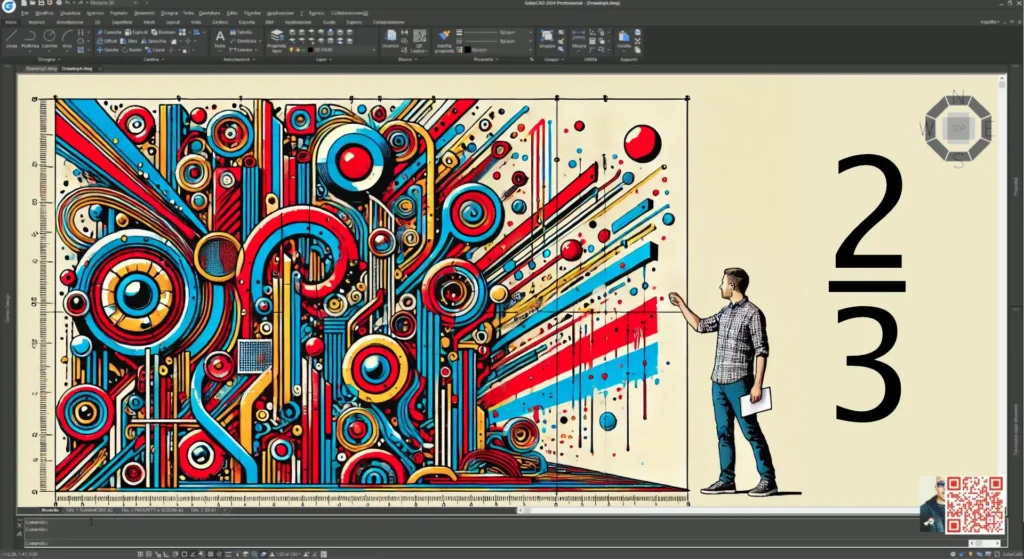This screenshot has width=1024, height=559.
Task: Click the layer on/off lightbulb icon
Action: [x=293, y=50]
